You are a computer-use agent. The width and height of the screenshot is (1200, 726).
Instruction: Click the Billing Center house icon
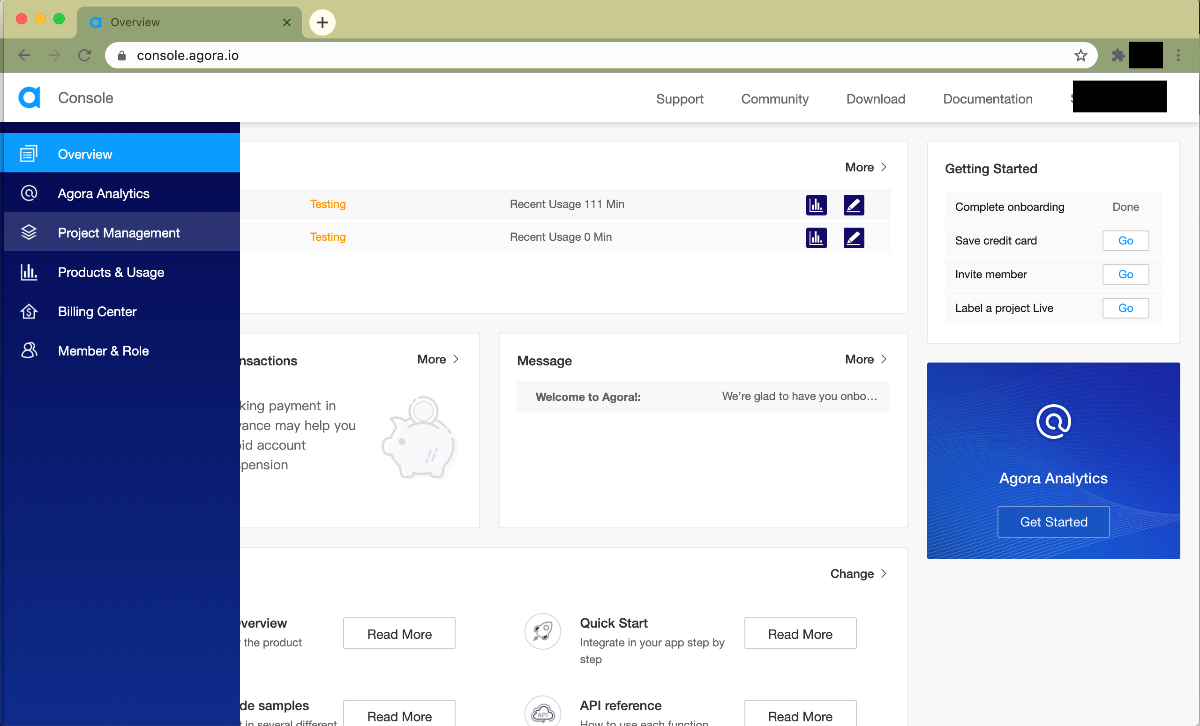pyautogui.click(x=29, y=311)
